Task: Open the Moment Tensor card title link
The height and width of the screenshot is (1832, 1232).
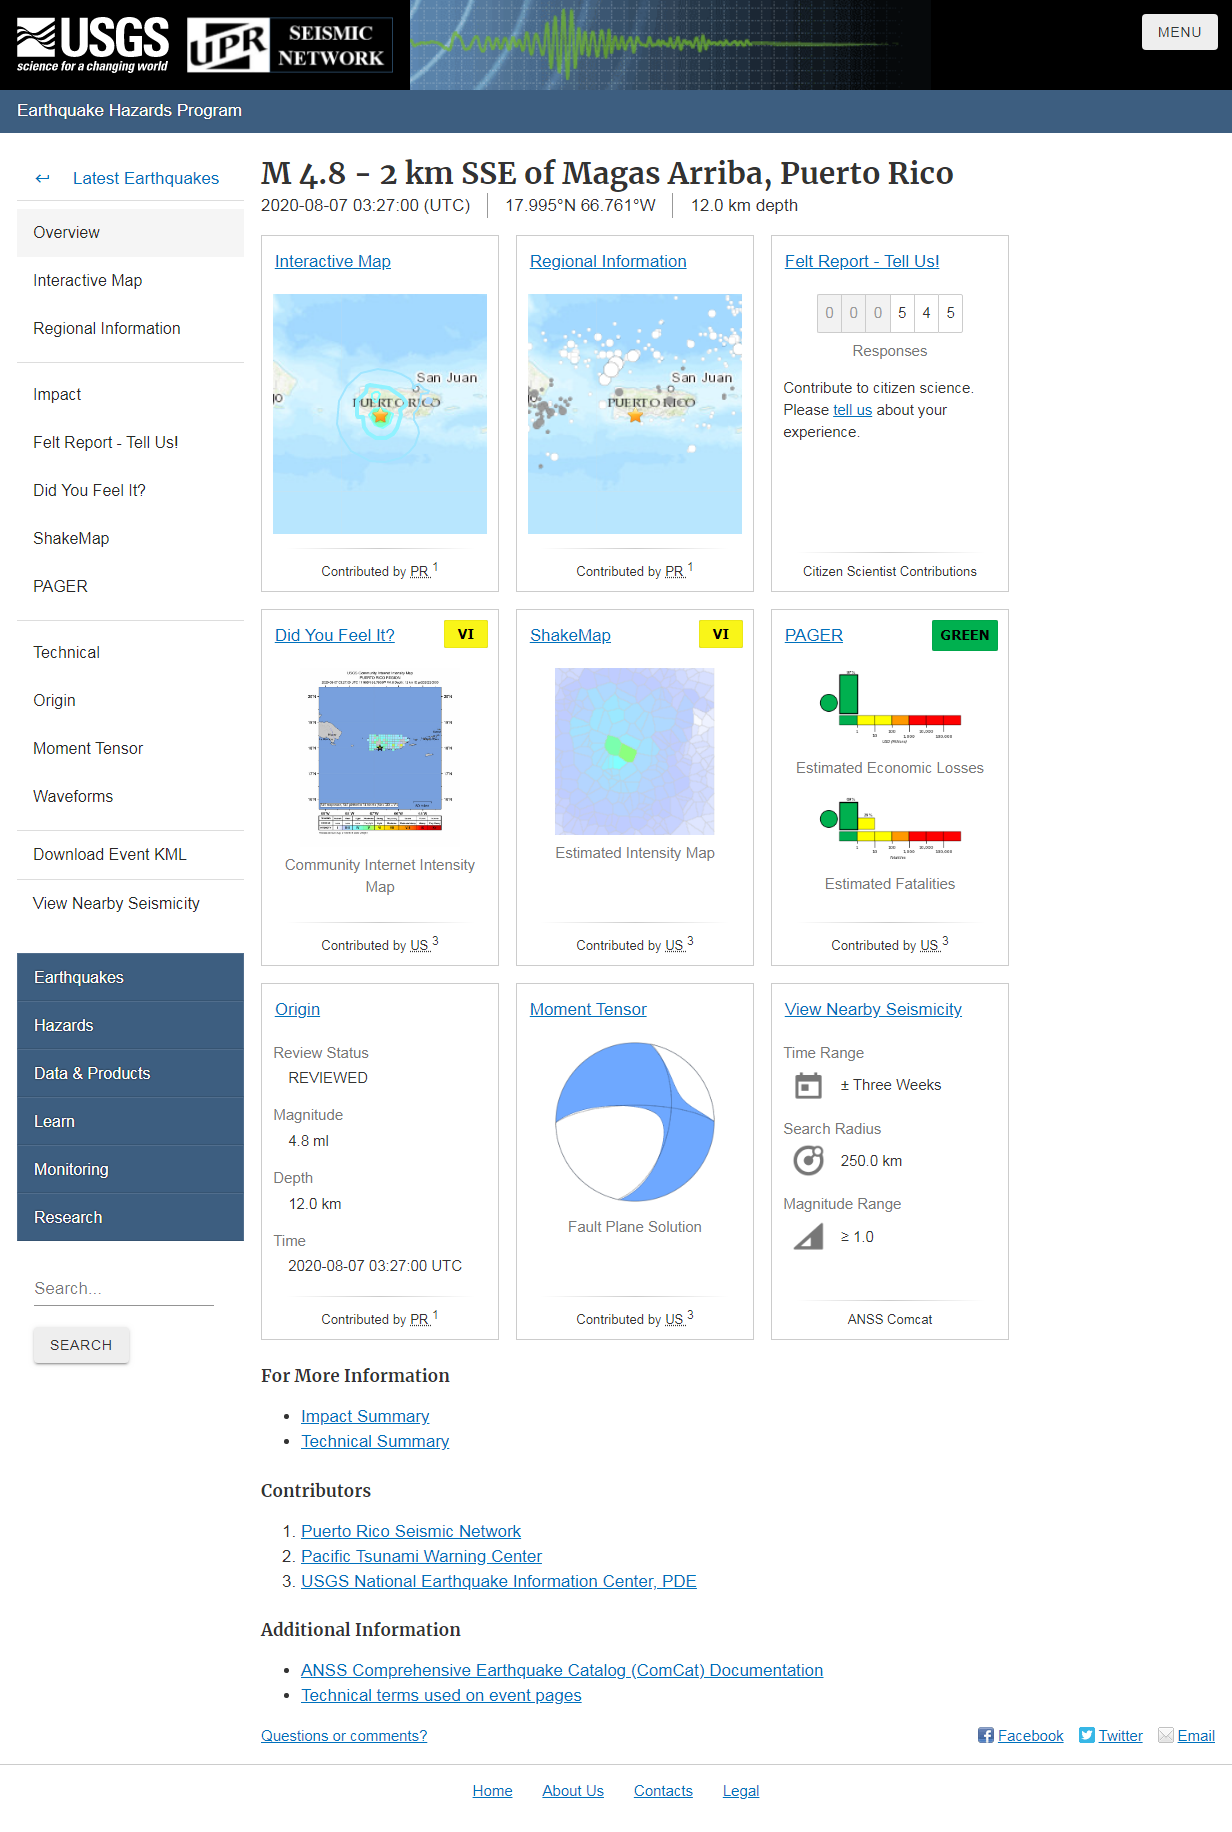Action: 588,1009
